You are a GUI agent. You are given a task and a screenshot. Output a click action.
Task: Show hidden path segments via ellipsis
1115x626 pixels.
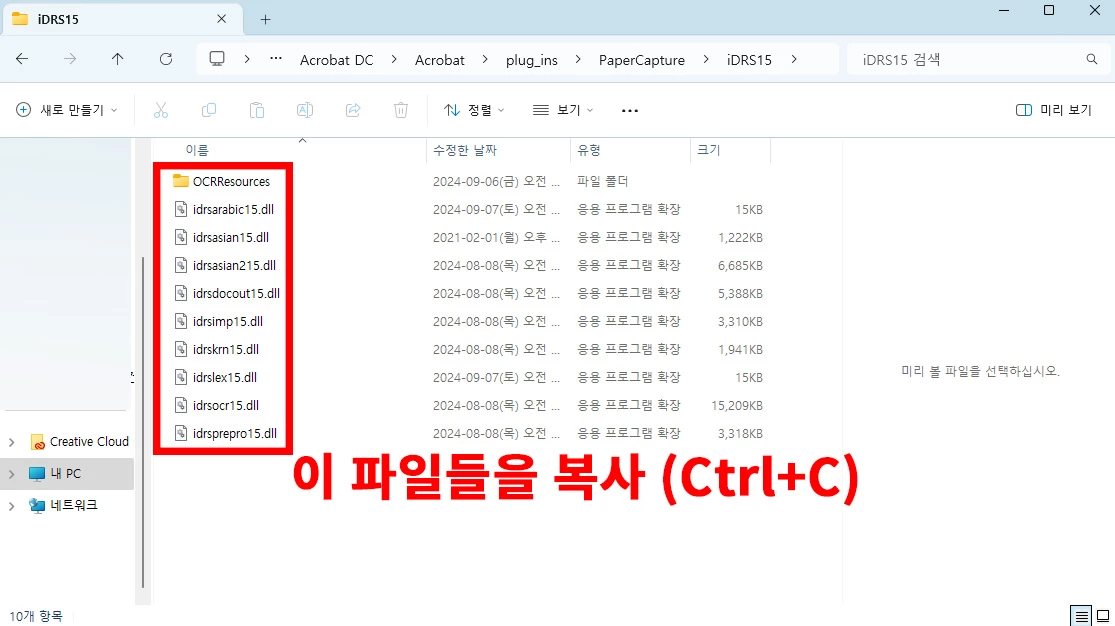[276, 59]
